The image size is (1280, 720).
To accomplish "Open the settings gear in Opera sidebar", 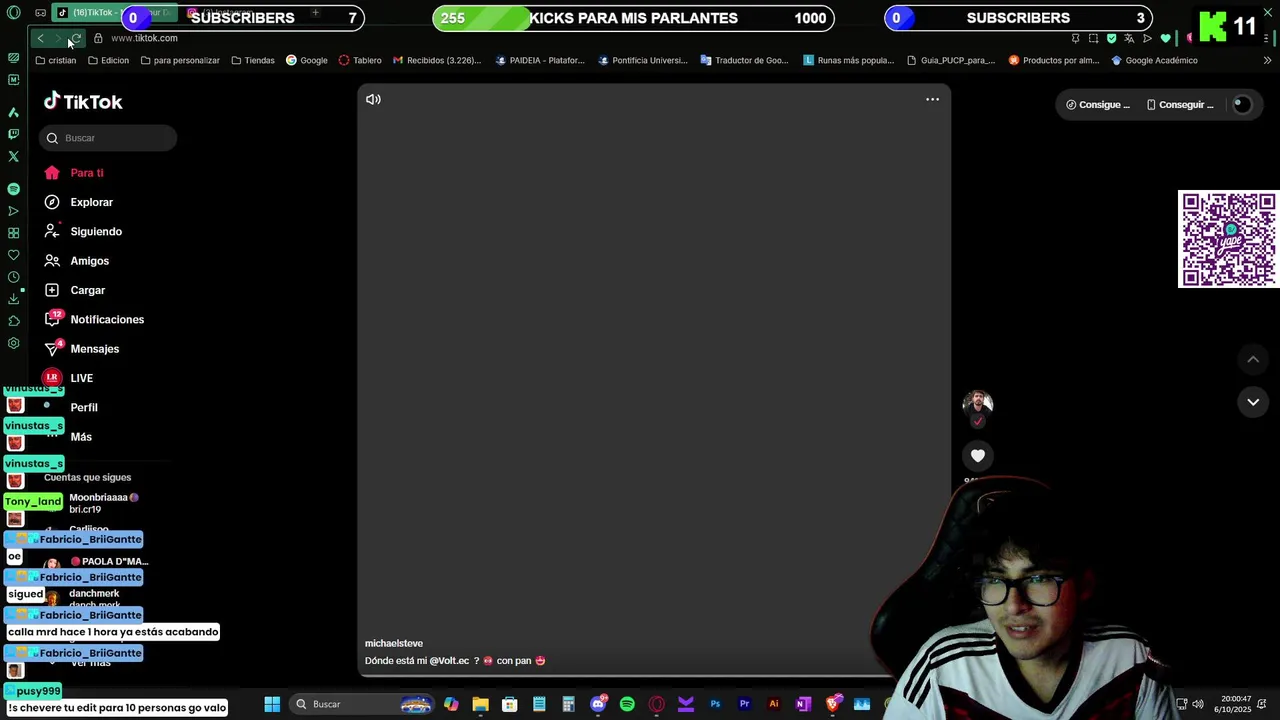I will click(x=13, y=343).
